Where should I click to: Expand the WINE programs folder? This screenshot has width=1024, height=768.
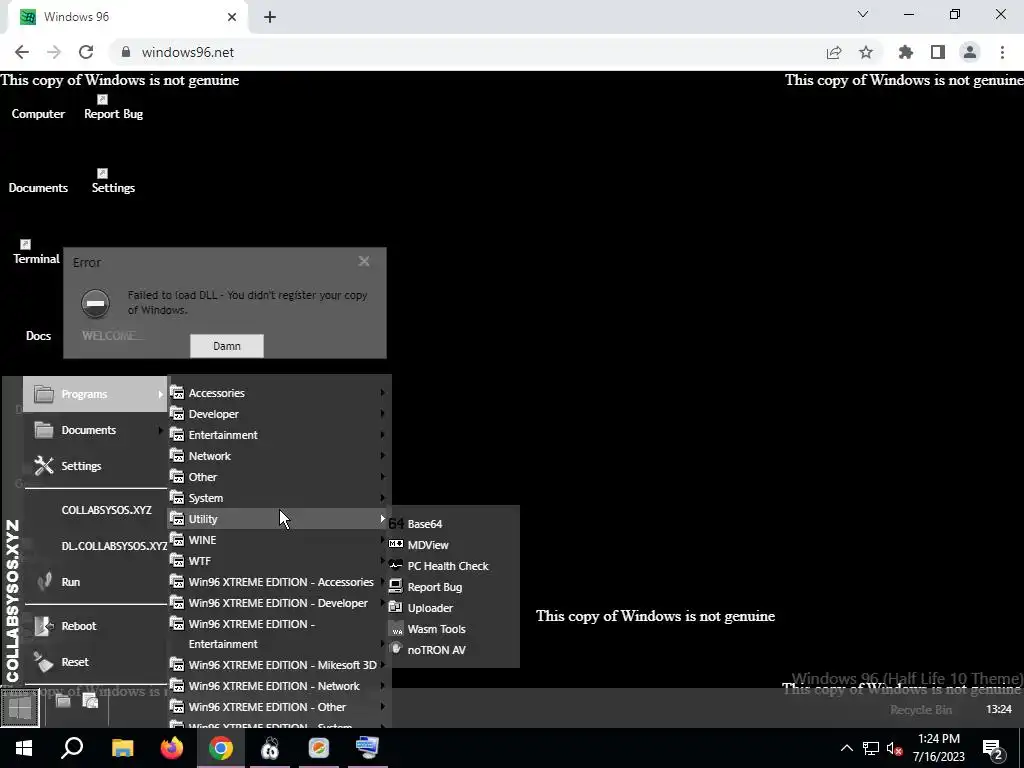(x=279, y=539)
